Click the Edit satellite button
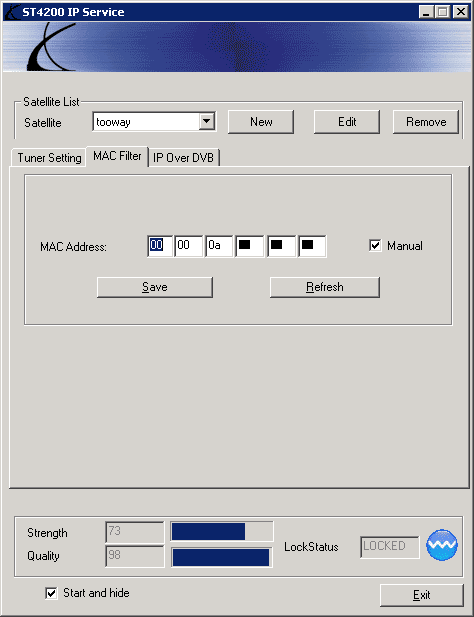This screenshot has width=474, height=617. pyautogui.click(x=347, y=122)
